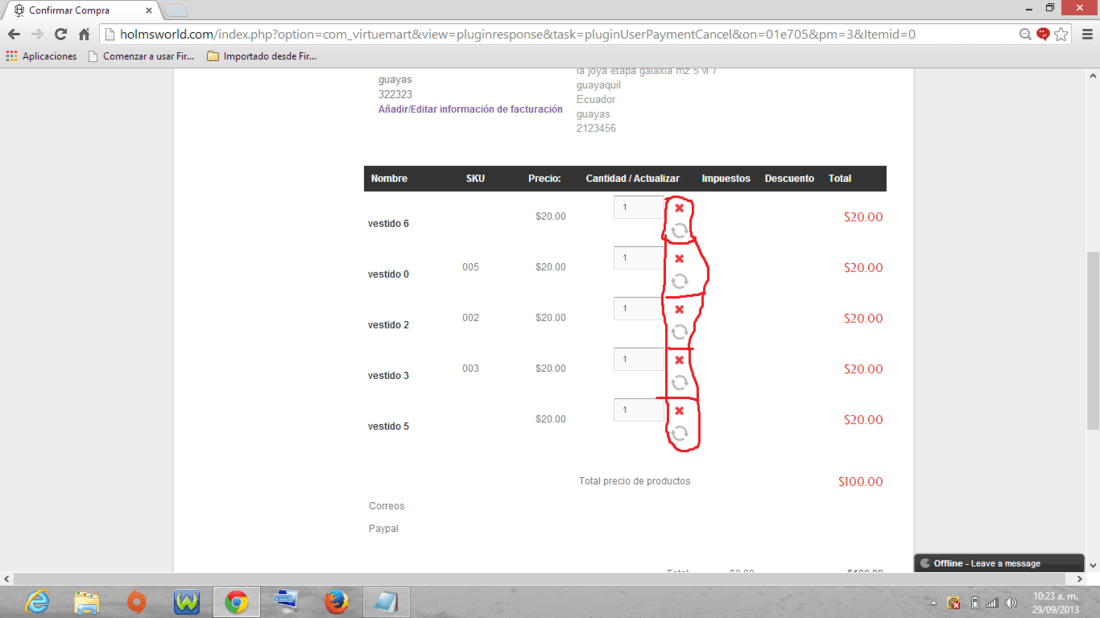Click the zoom magnifier icon in address bar
This screenshot has width=1100, height=618.
tap(1025, 34)
